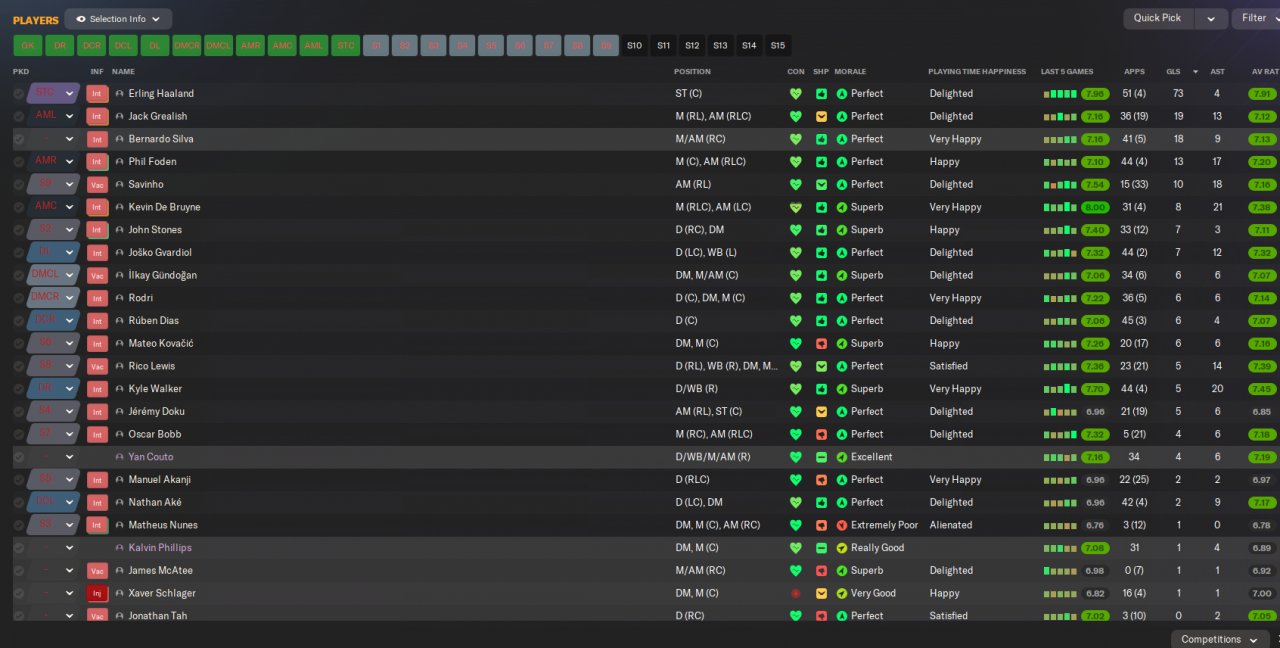Click İlkay Gündoğan's Vac status badge
This screenshot has width=1280, height=648.
coord(97,276)
